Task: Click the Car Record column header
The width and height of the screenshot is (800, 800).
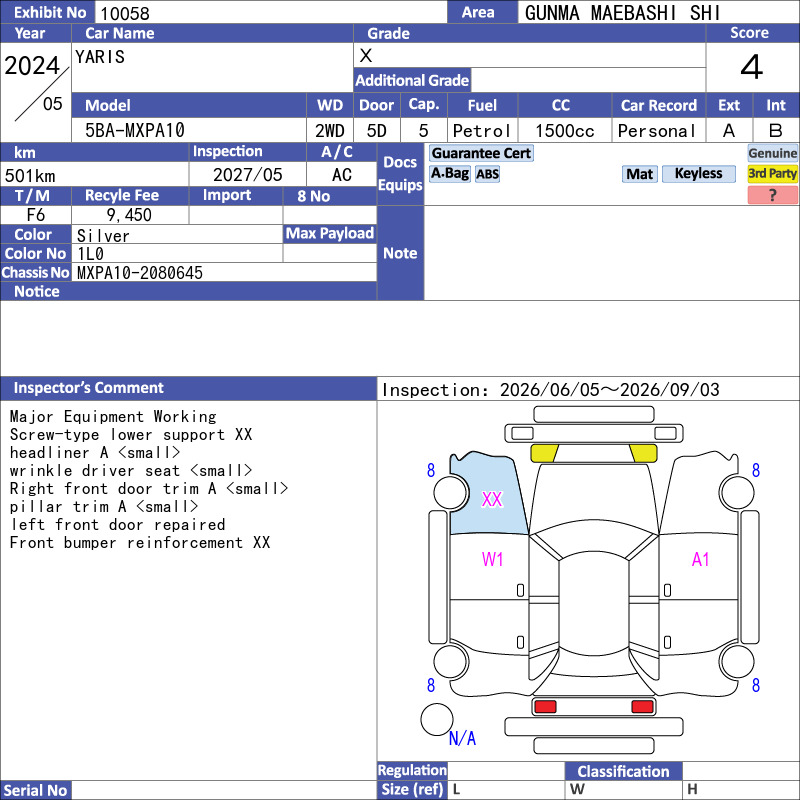Action: tap(658, 105)
